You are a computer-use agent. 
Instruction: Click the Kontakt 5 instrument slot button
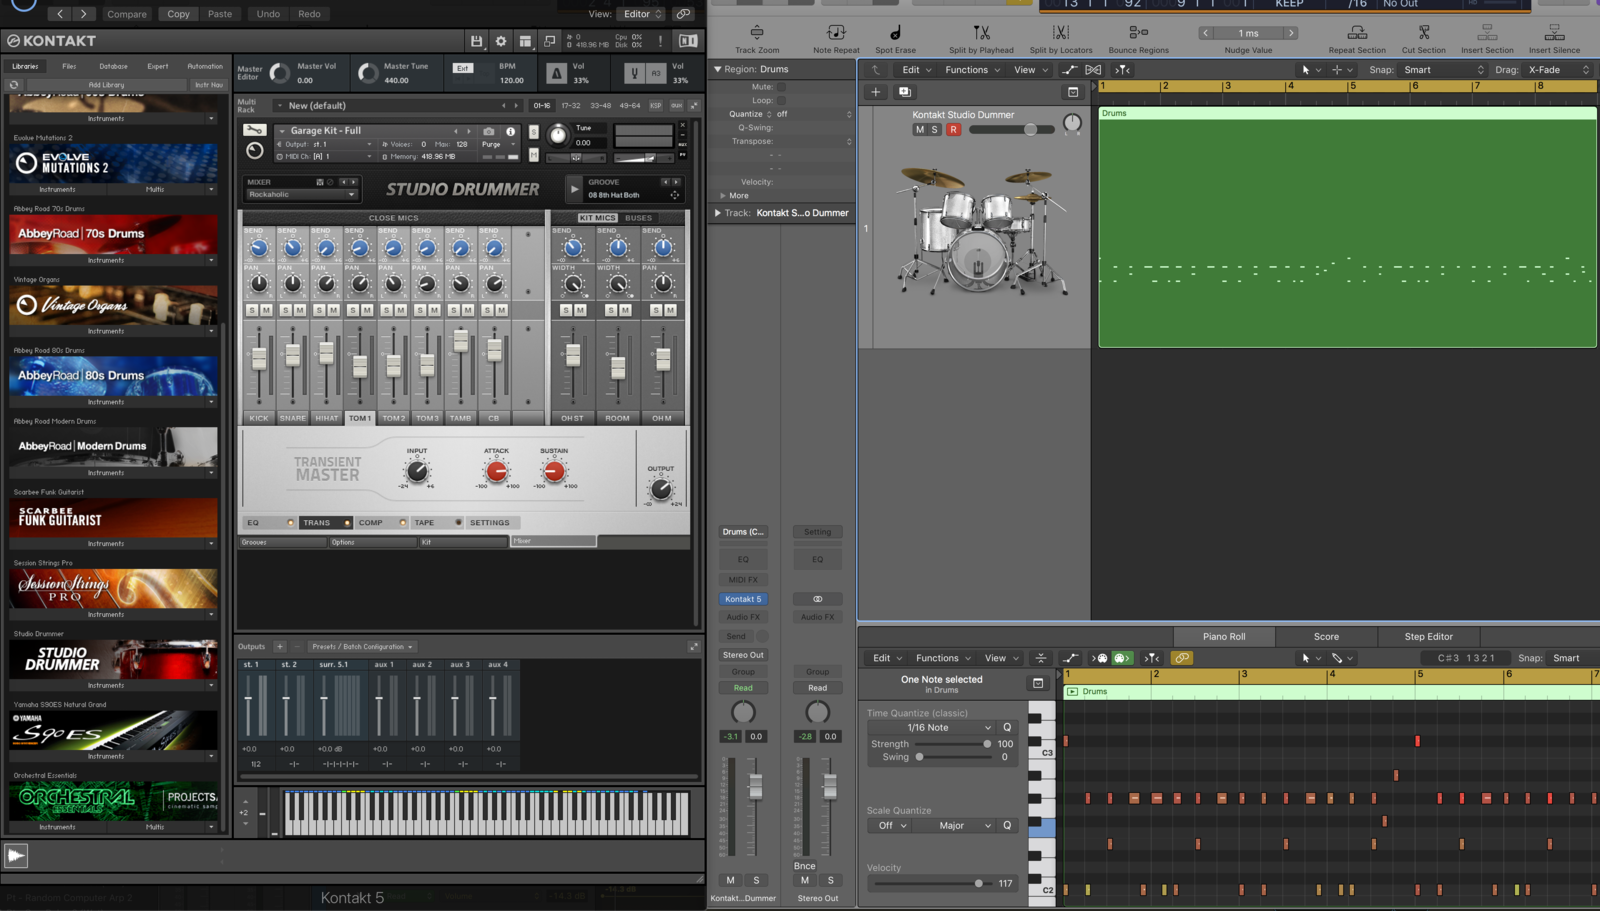pyautogui.click(x=743, y=599)
